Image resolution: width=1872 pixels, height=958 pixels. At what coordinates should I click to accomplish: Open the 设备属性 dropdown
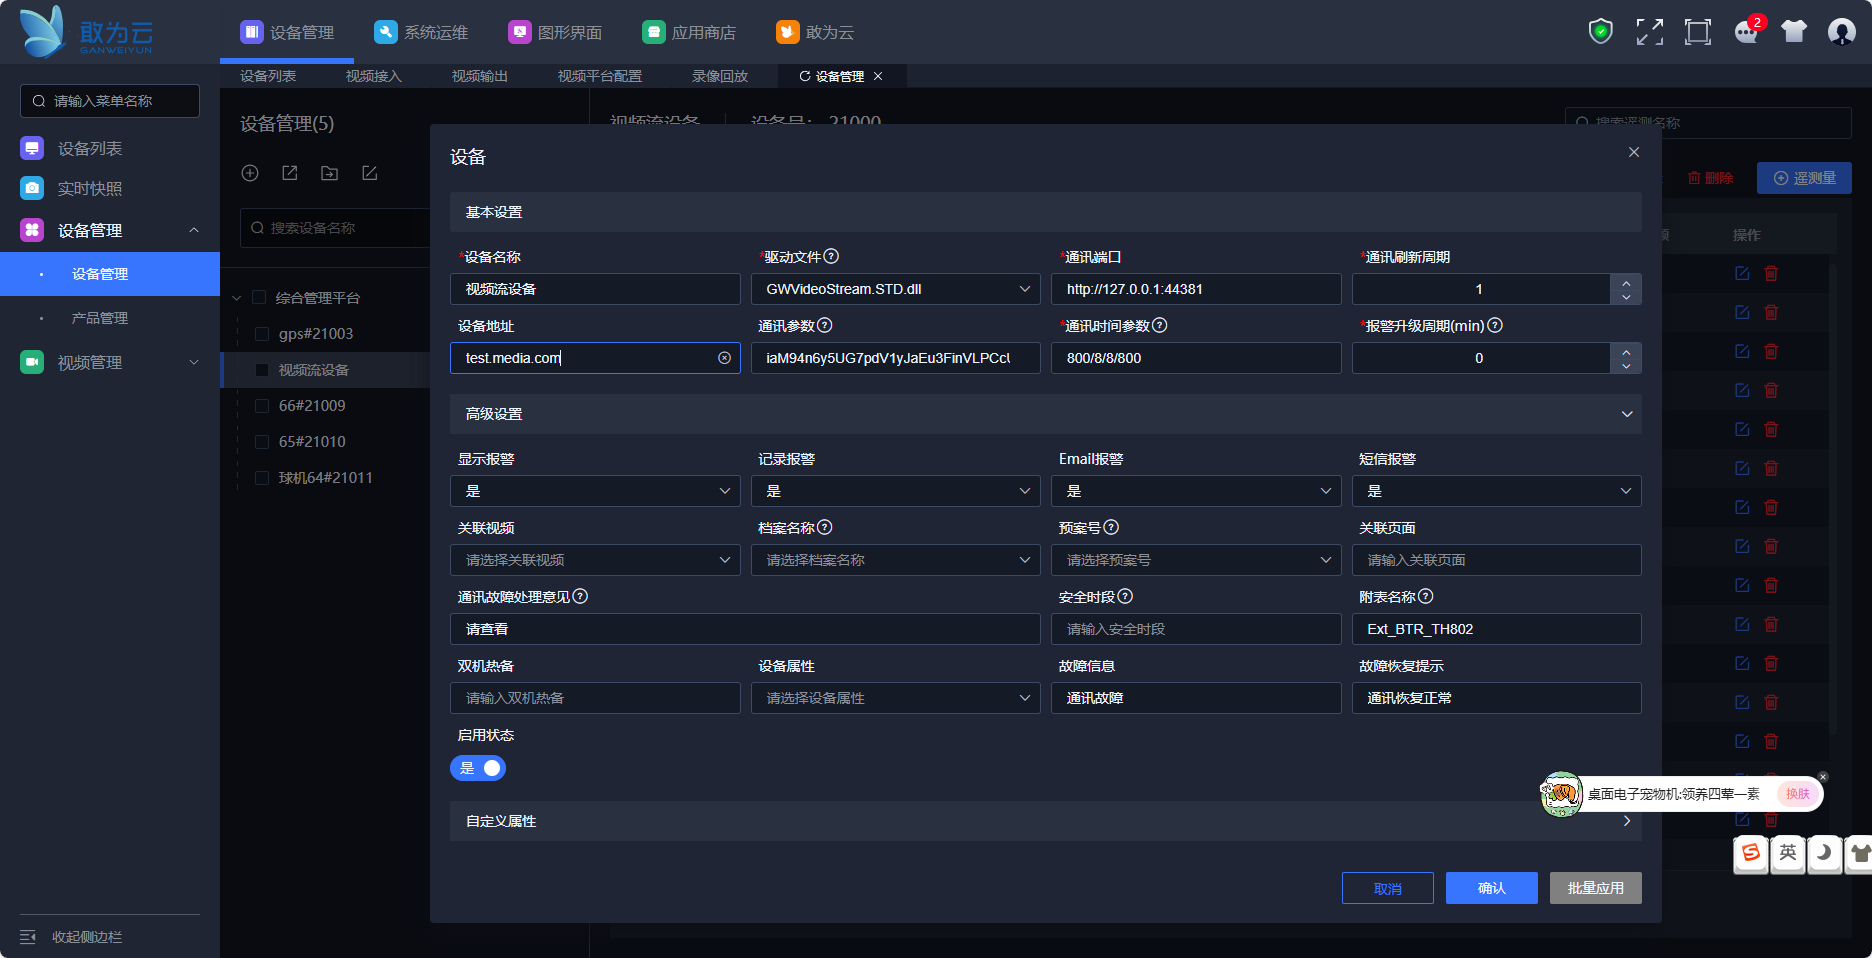click(x=896, y=698)
